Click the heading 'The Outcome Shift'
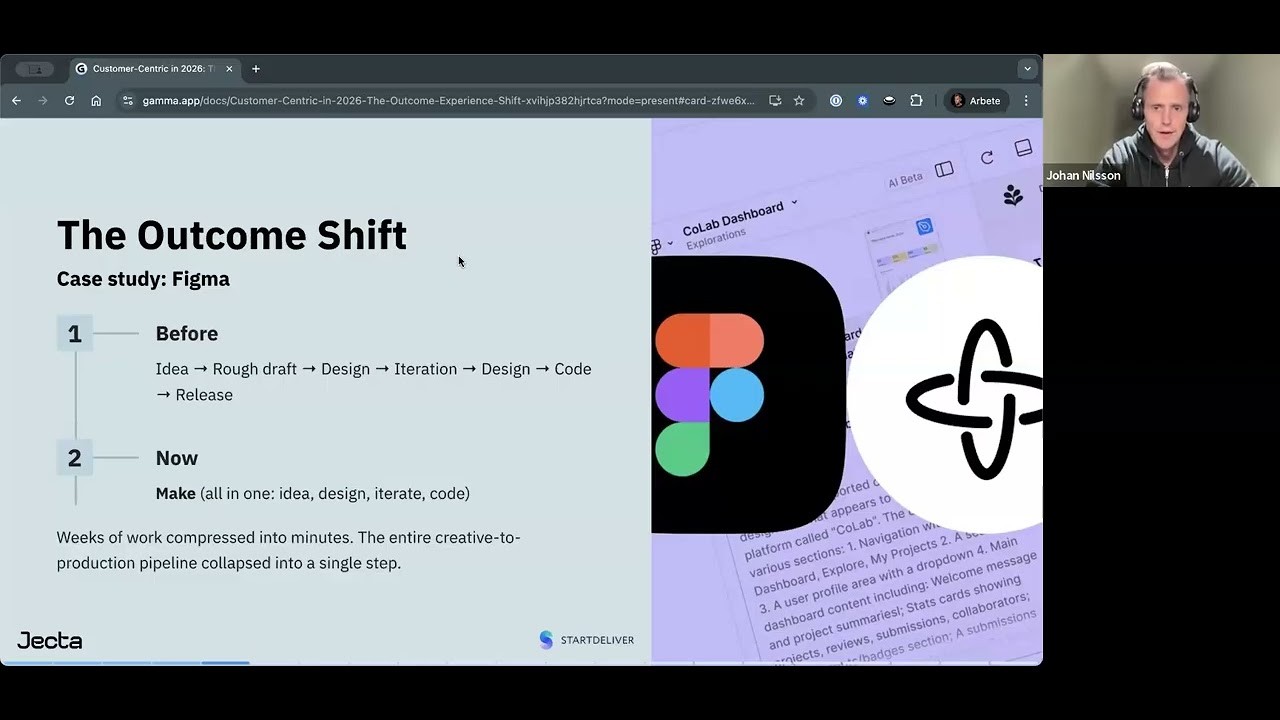 click(232, 235)
